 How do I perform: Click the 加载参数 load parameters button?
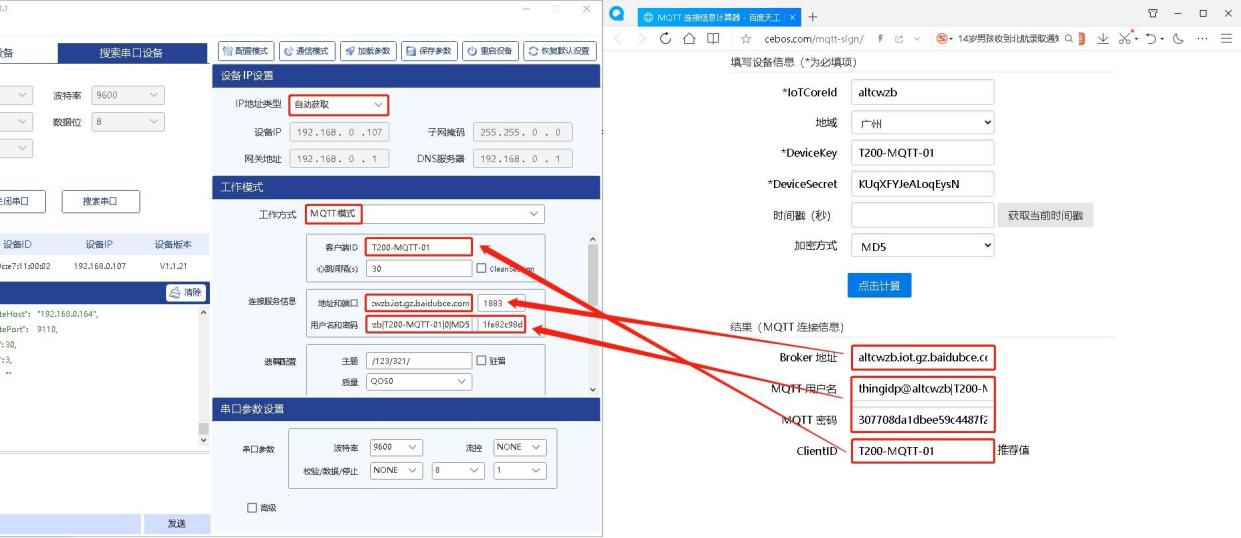pos(368,51)
